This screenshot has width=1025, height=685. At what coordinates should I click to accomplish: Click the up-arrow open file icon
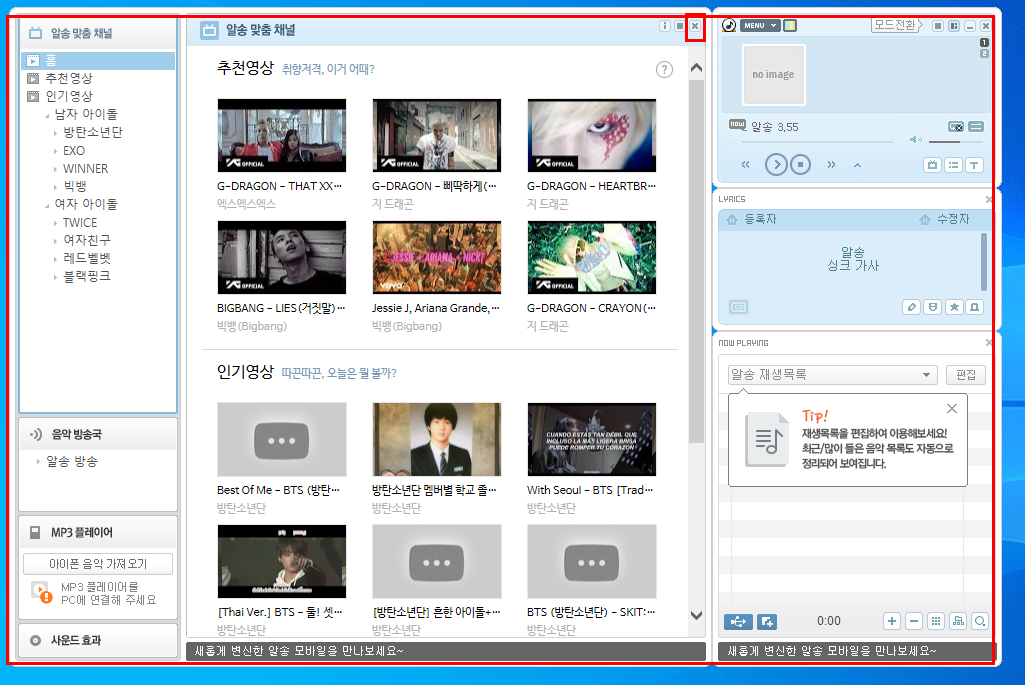click(x=857, y=165)
